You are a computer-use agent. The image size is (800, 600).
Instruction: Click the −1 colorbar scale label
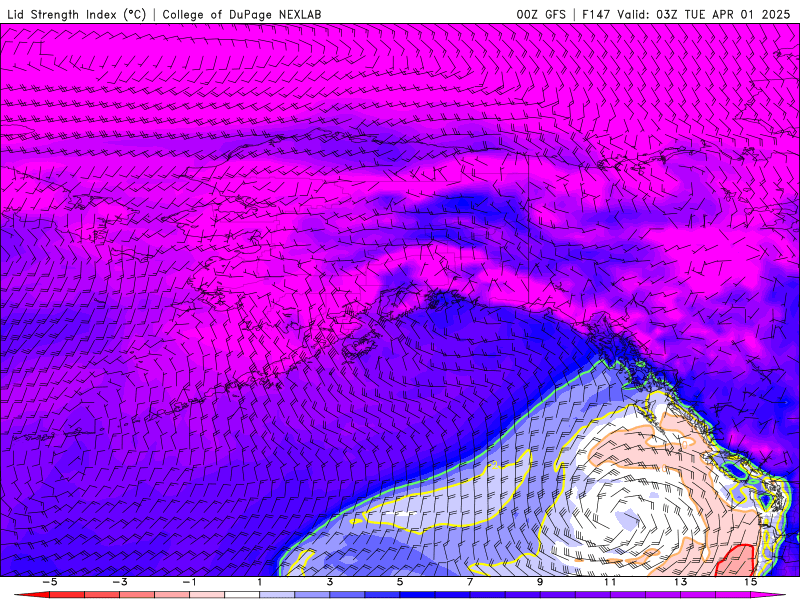pyautogui.click(x=189, y=582)
